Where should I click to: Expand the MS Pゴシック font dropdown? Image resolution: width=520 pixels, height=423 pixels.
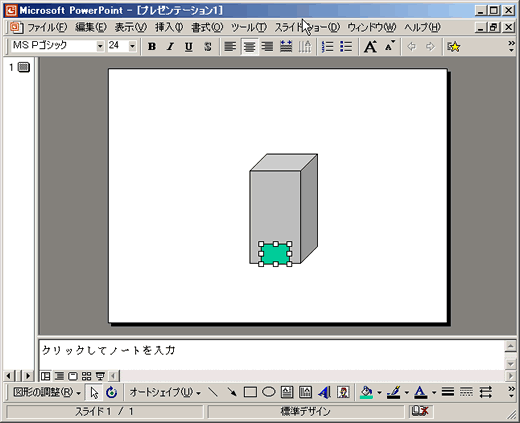[100, 46]
